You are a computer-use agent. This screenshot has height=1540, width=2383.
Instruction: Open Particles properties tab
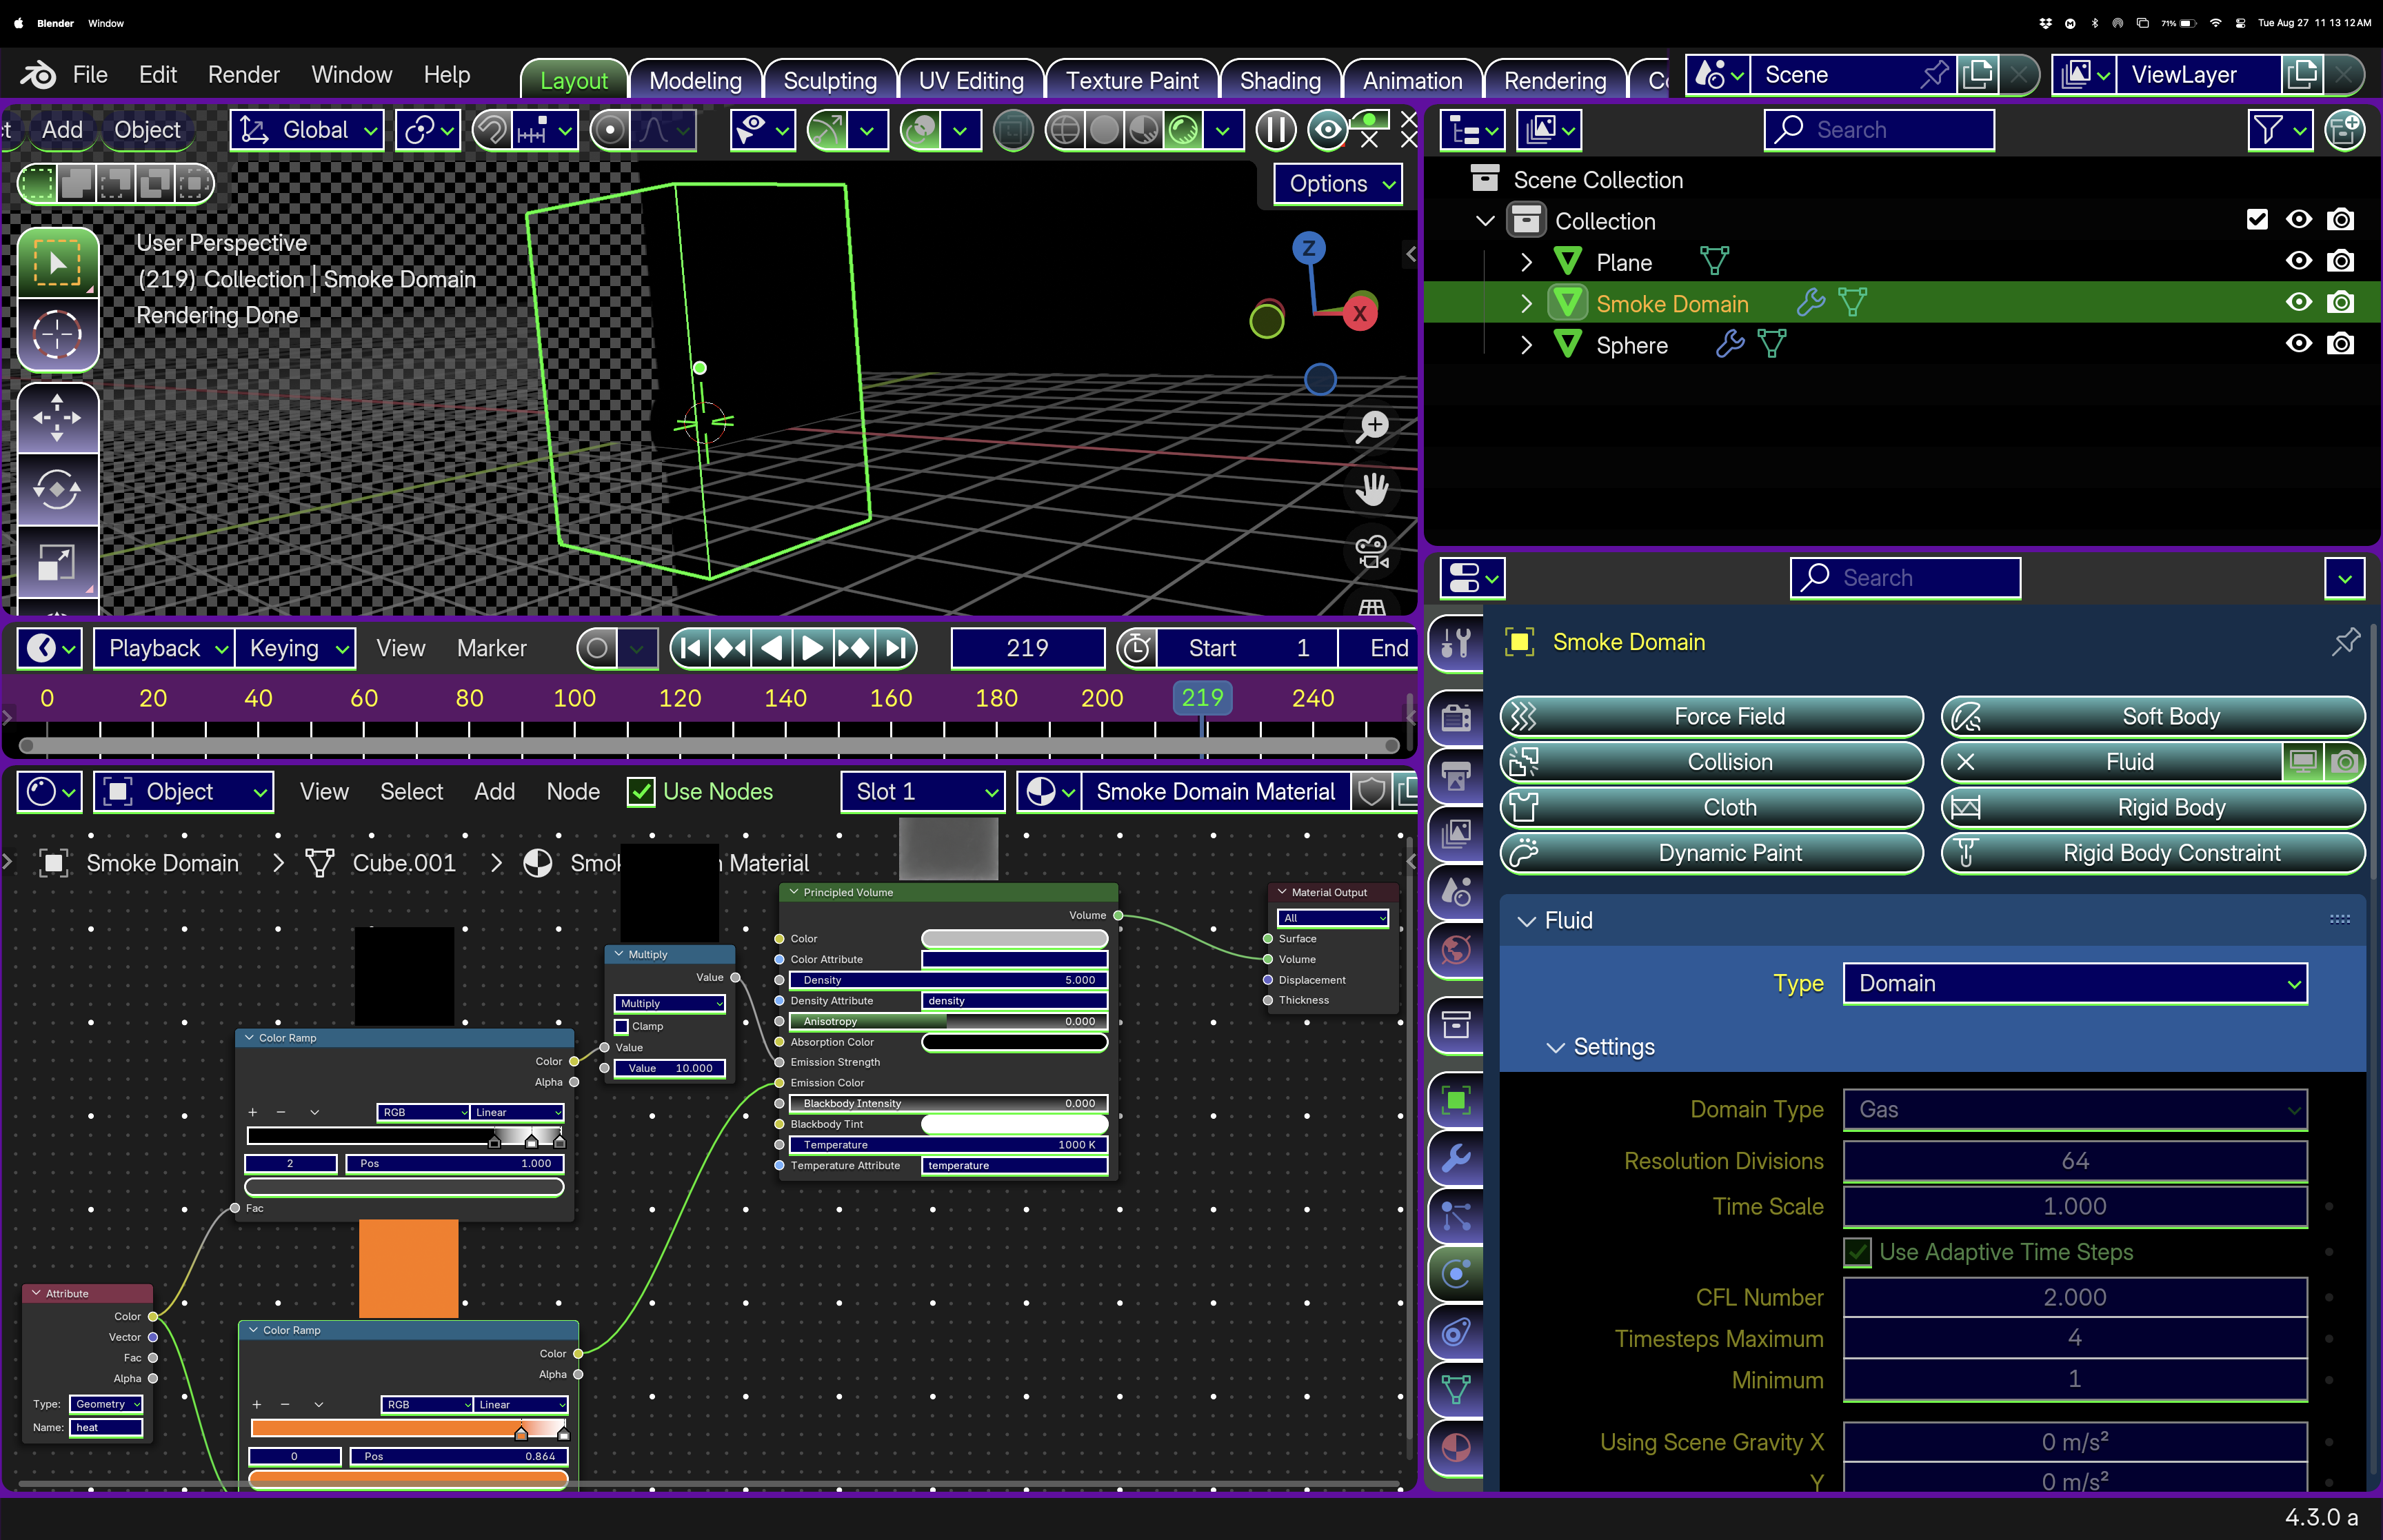coord(1456,1216)
